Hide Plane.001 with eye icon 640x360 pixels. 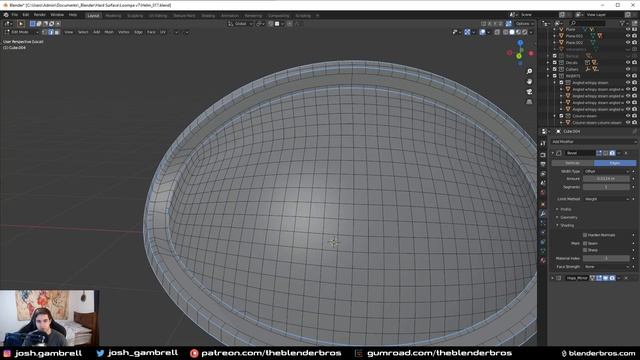point(628,36)
